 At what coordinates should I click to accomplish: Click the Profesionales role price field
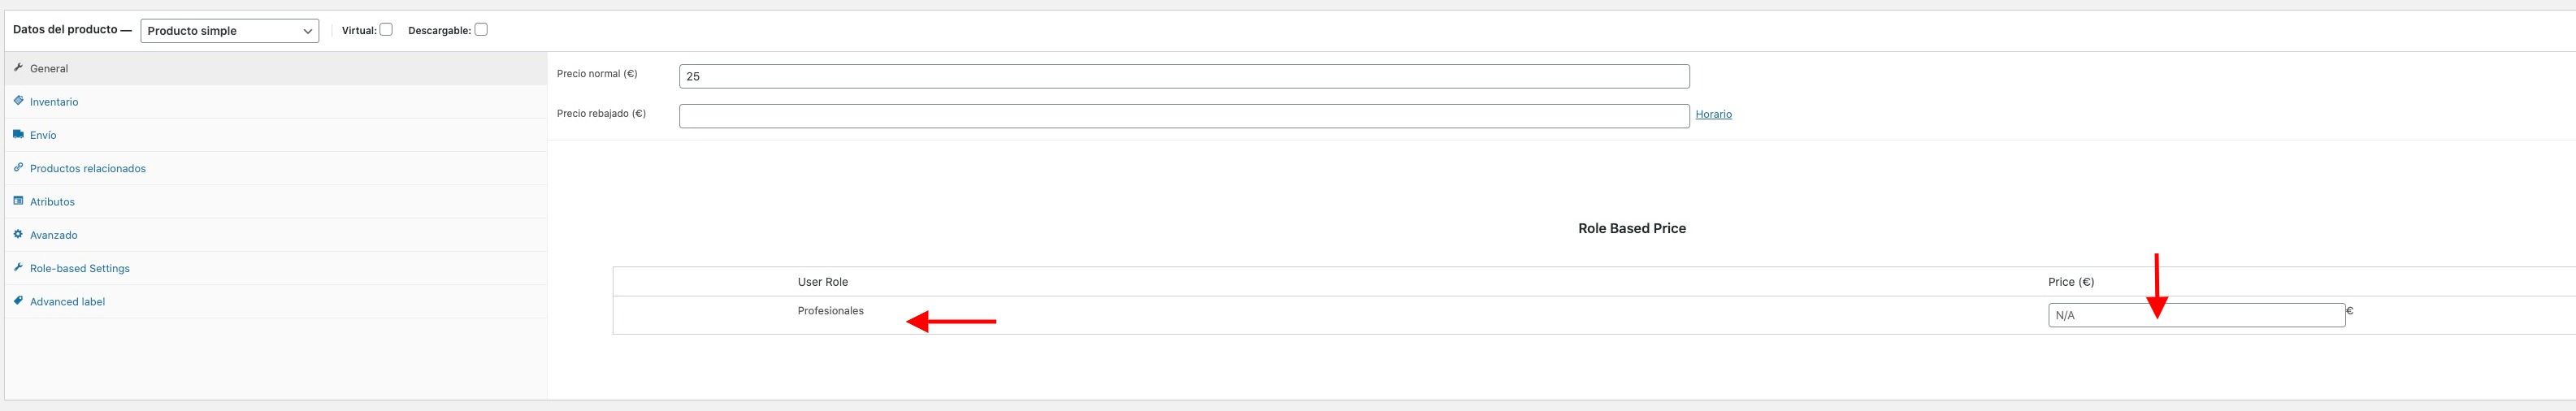click(x=2196, y=315)
